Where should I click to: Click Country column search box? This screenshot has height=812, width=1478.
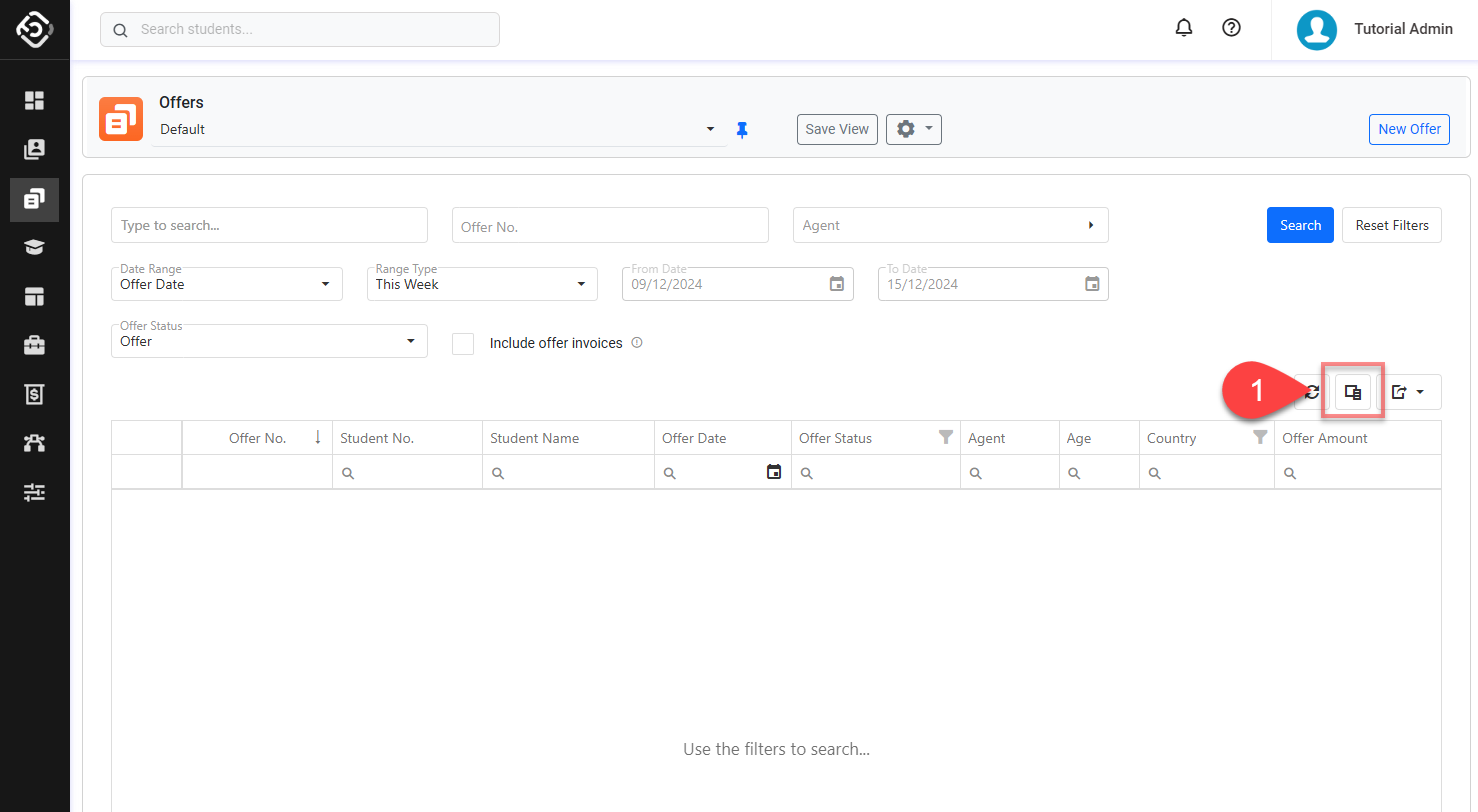tap(1206, 472)
